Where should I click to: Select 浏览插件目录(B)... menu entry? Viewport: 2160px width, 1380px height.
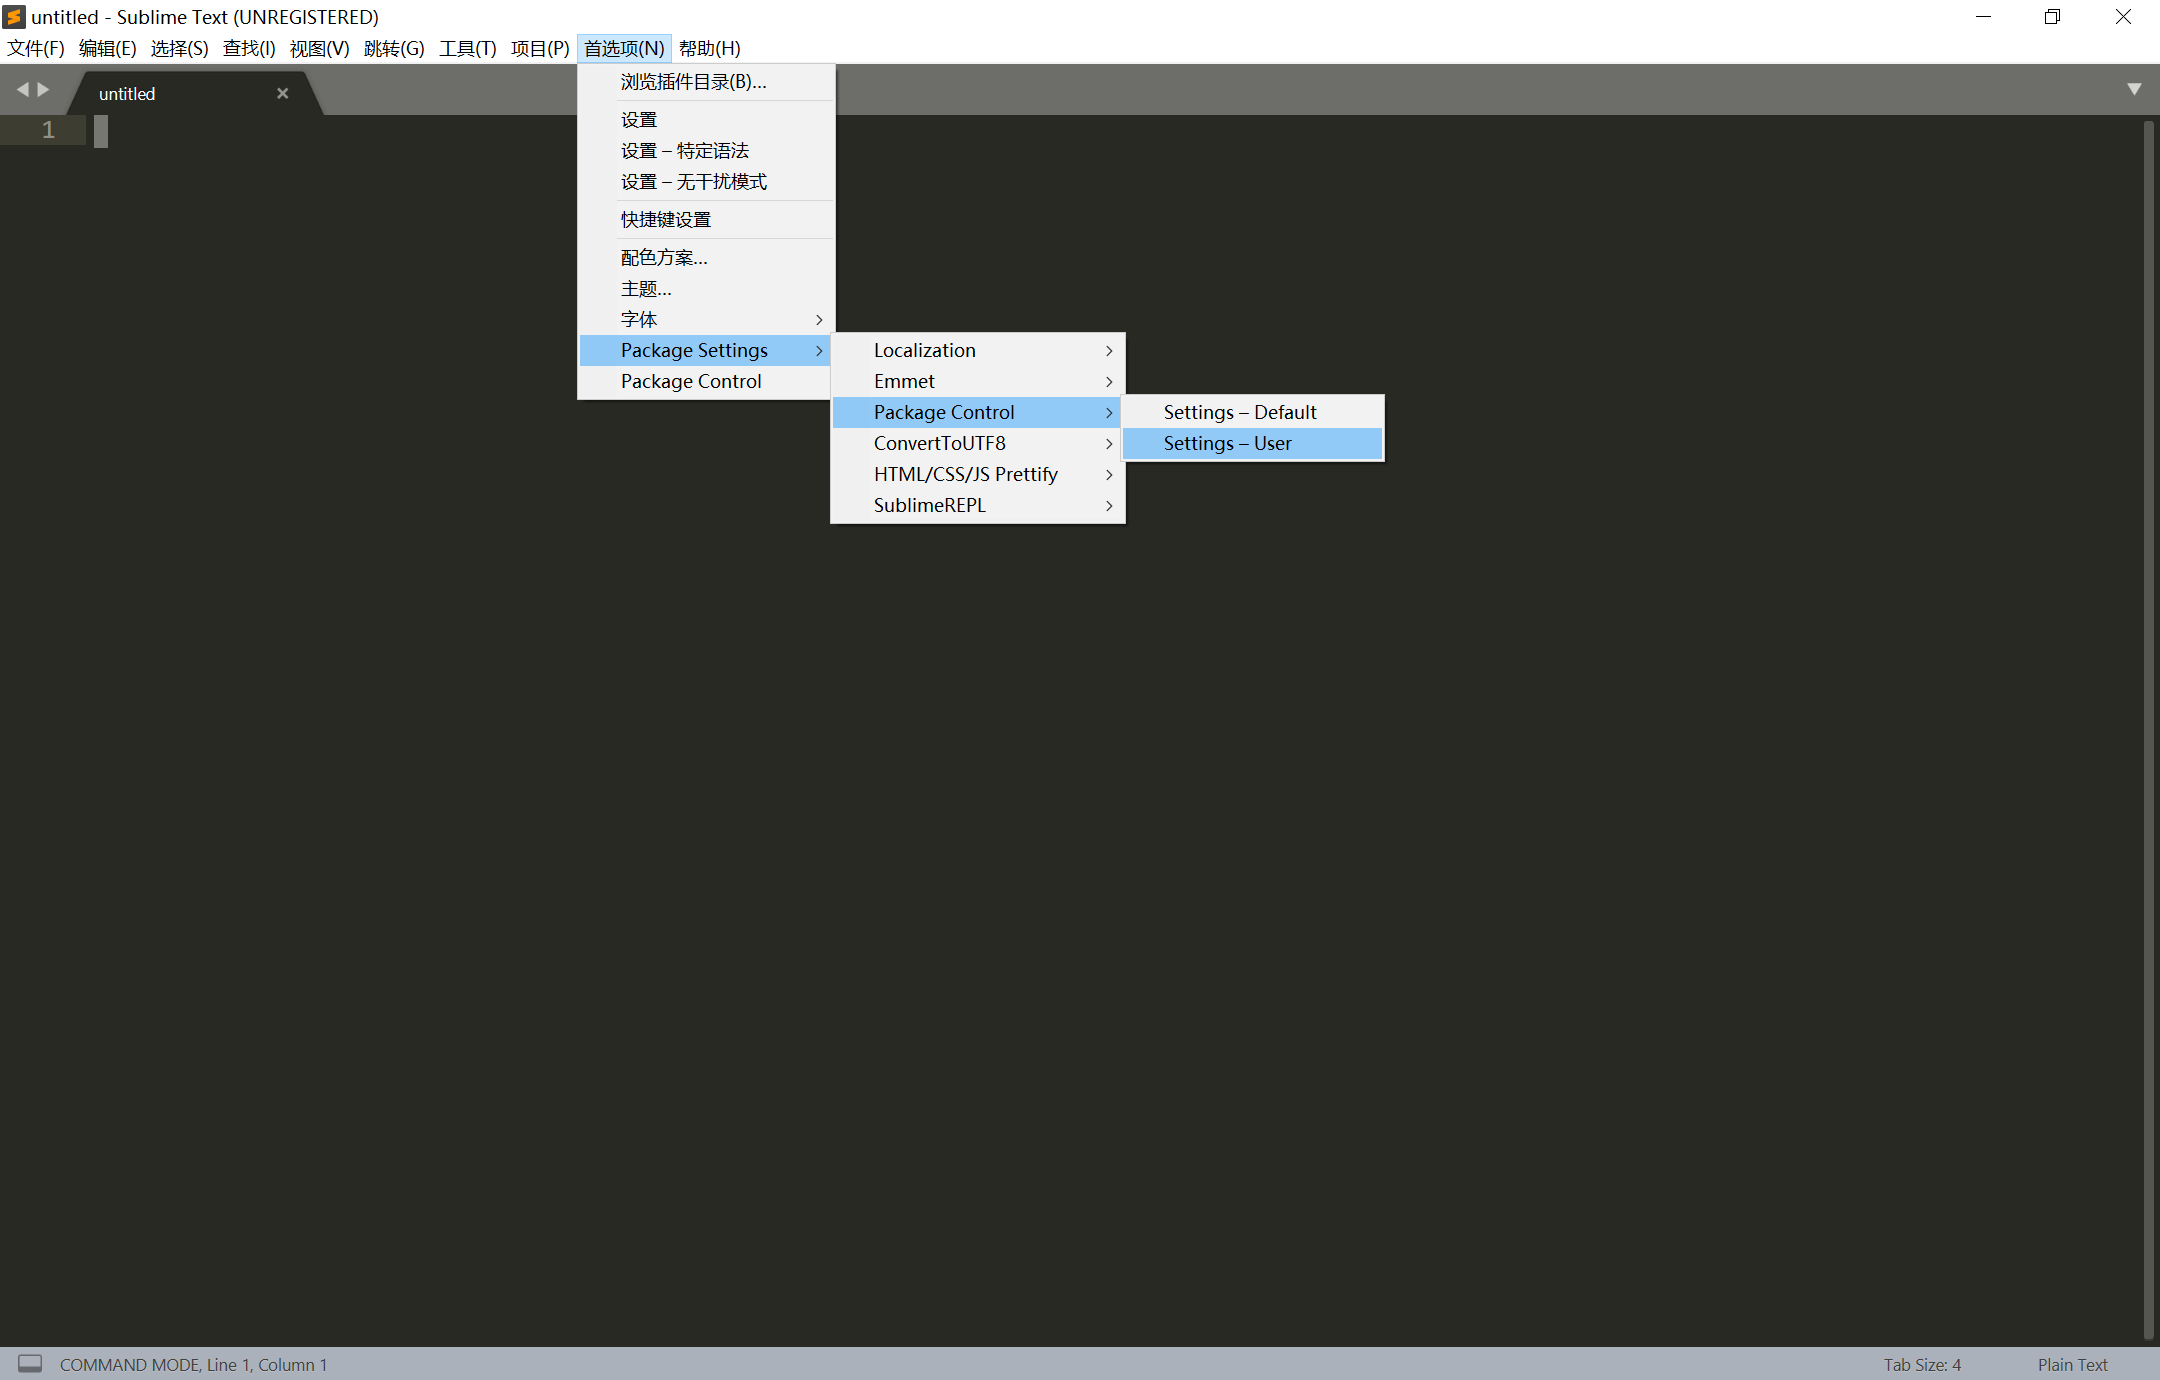coord(706,82)
